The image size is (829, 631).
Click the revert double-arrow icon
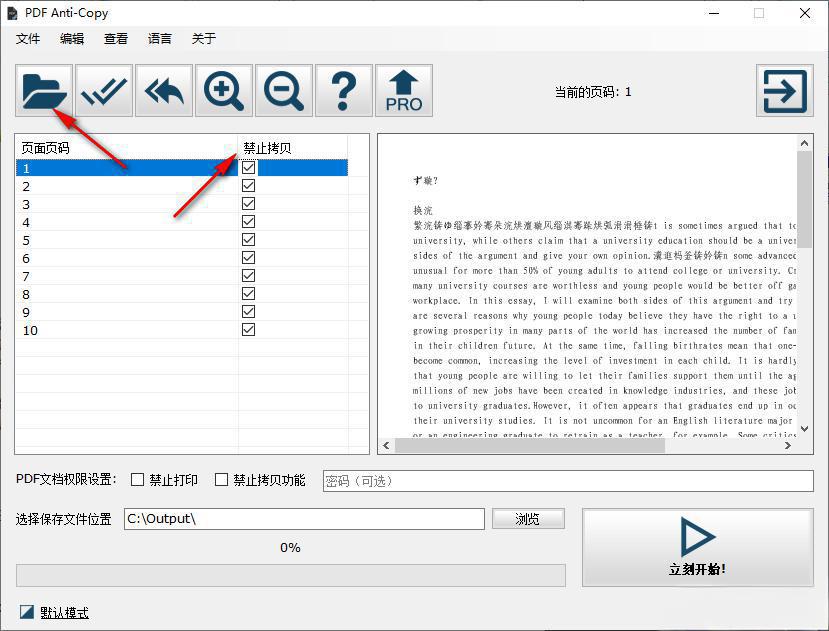[x=163, y=90]
